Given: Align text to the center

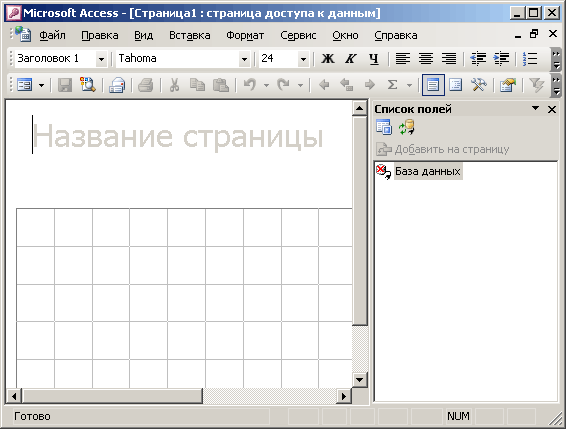Looking at the screenshot, I should coord(426,58).
